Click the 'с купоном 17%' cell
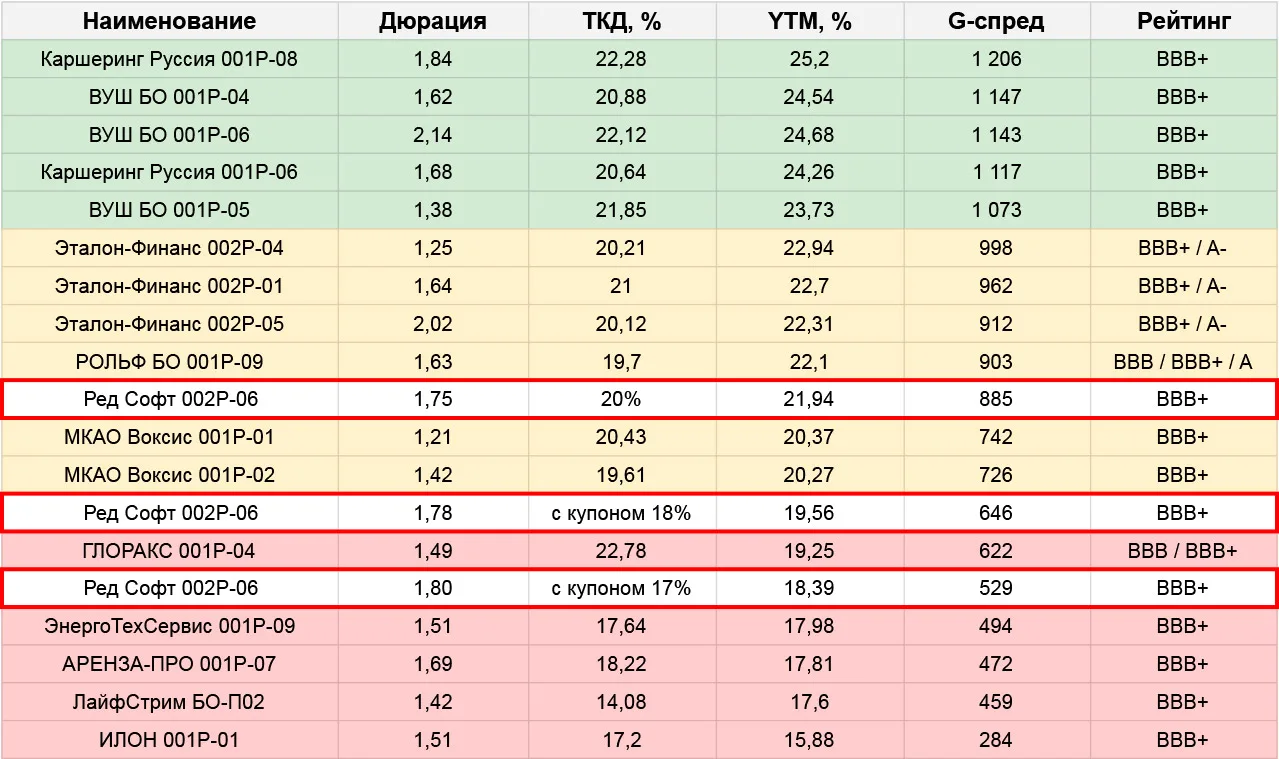 (x=621, y=588)
